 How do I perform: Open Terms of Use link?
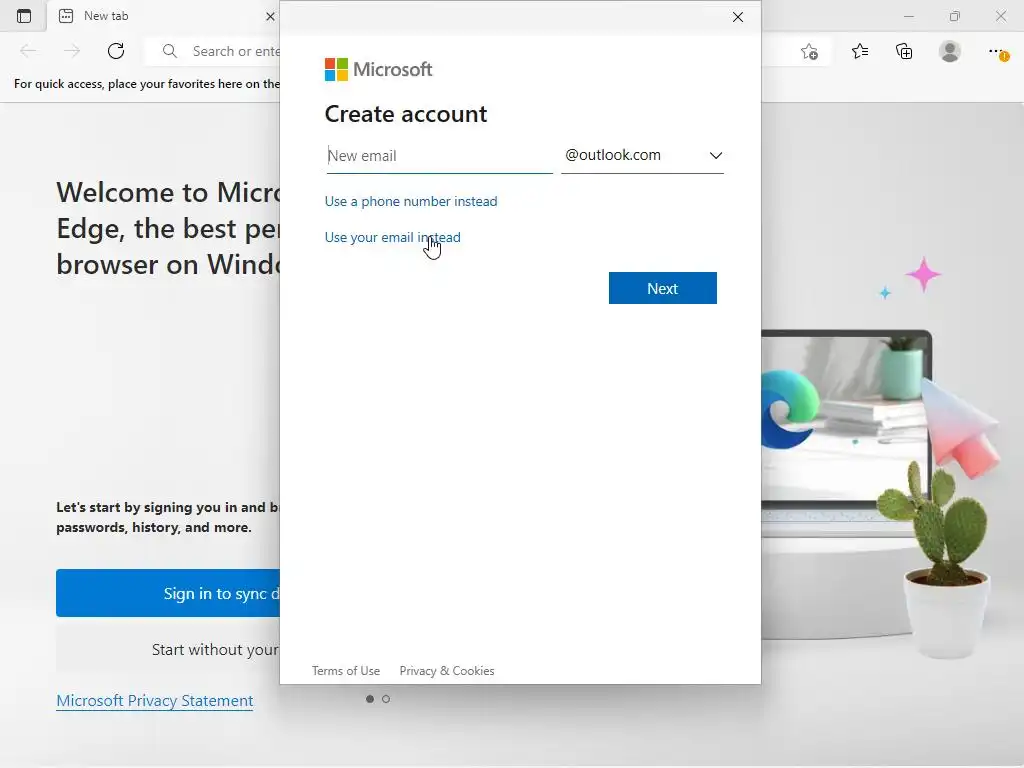(x=345, y=671)
